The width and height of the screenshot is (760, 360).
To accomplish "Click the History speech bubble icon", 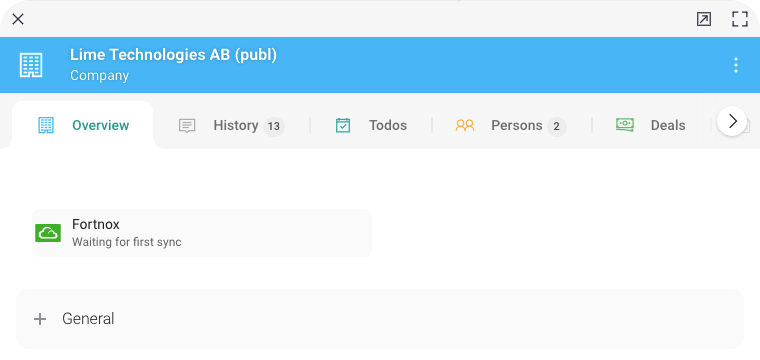I will (187, 125).
